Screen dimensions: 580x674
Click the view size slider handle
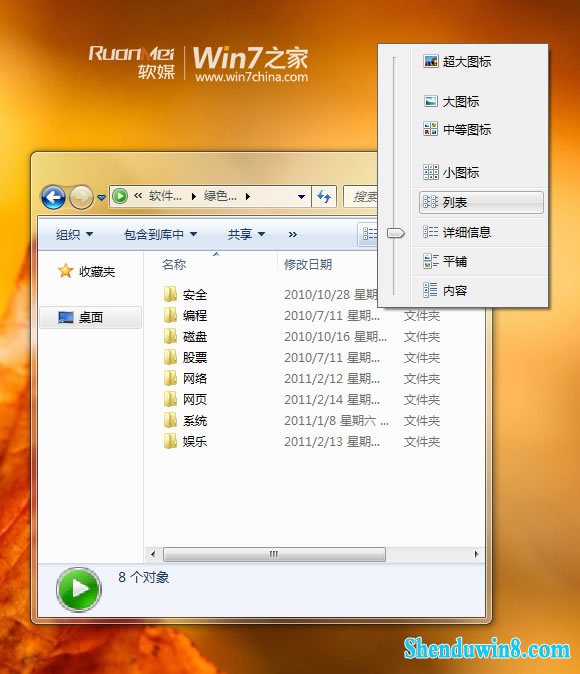[x=396, y=233]
